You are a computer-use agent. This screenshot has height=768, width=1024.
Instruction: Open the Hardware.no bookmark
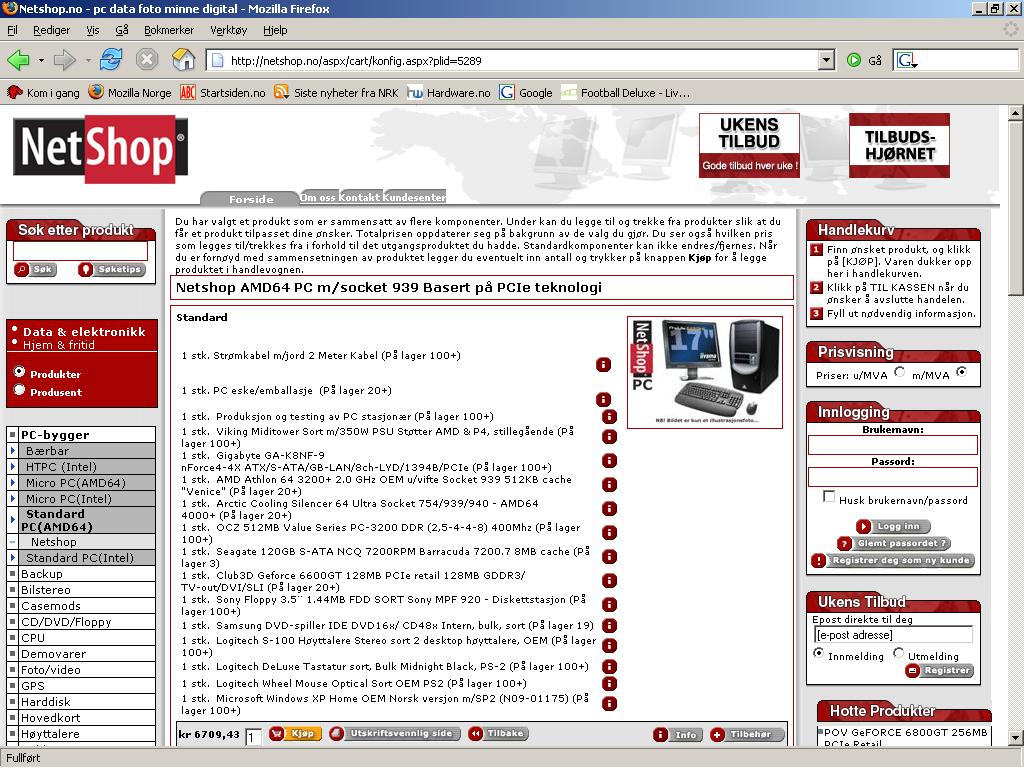[x=449, y=93]
